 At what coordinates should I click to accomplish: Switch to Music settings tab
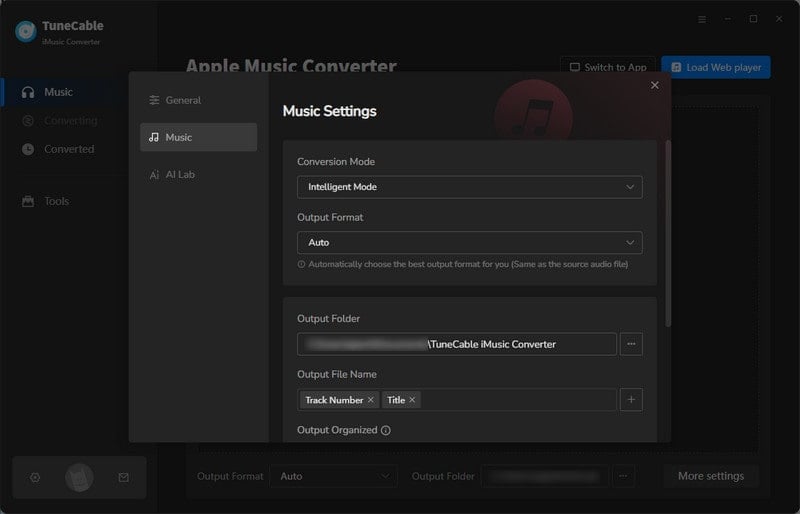pyautogui.click(x=198, y=137)
